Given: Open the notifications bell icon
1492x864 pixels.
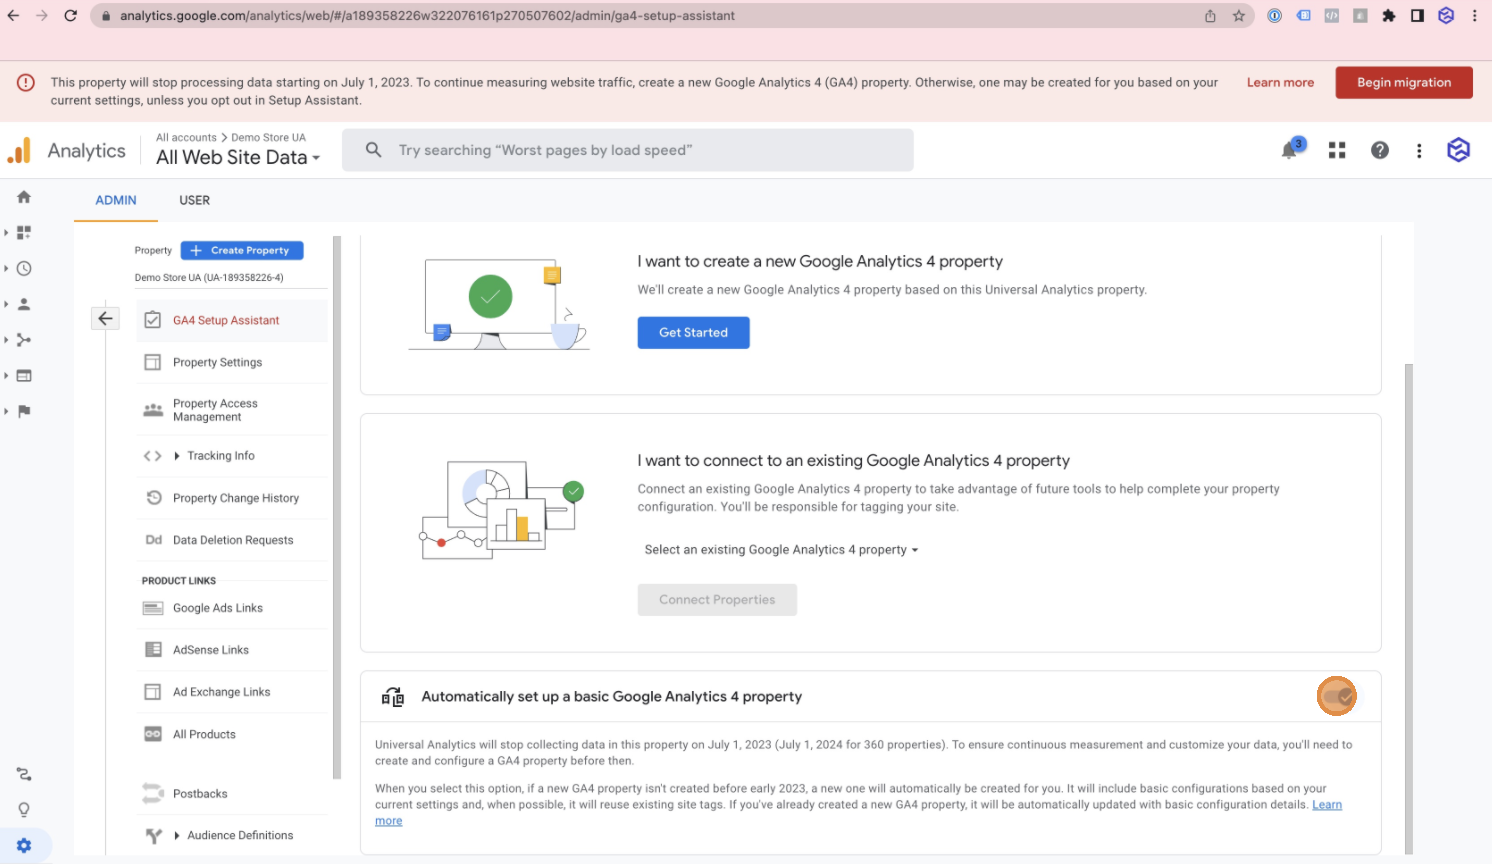Looking at the screenshot, I should pos(1290,151).
